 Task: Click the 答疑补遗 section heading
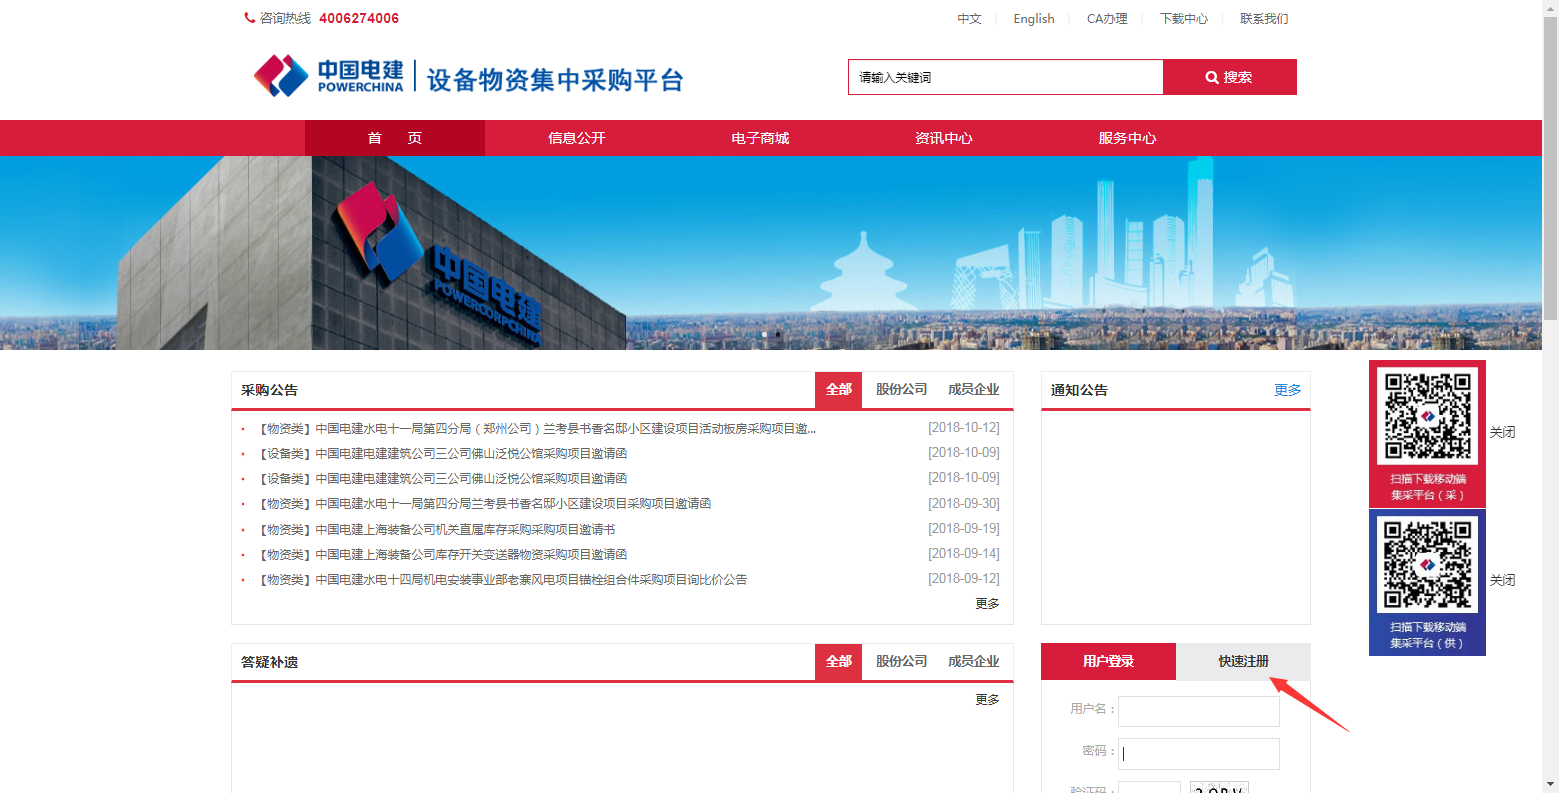point(269,662)
